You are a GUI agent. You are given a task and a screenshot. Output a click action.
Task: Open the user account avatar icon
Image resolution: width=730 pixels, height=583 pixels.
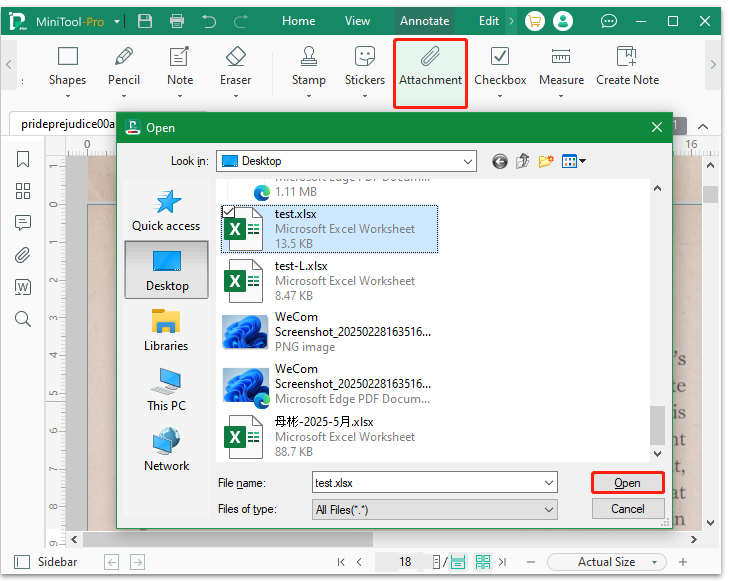pos(562,21)
